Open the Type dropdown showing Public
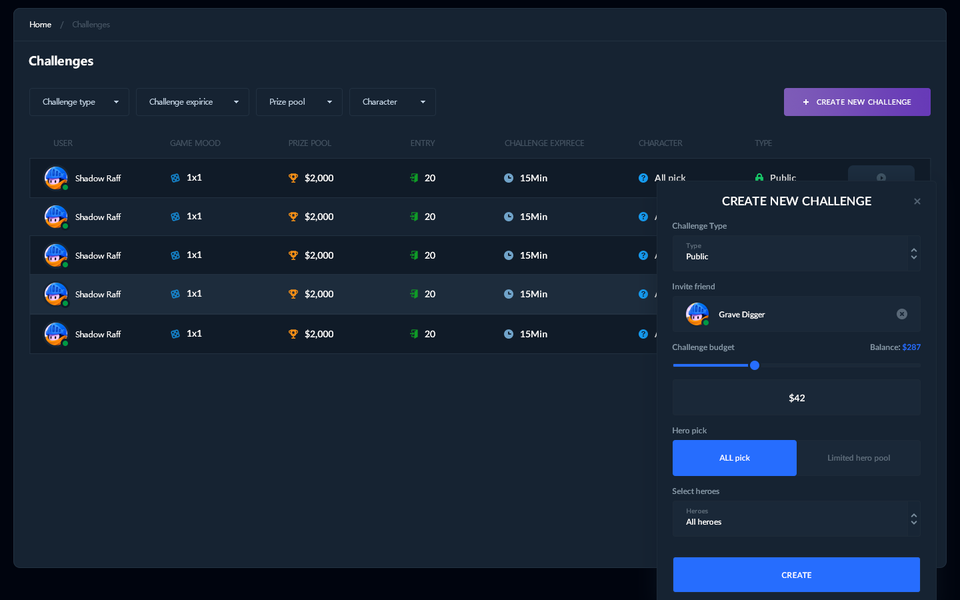The width and height of the screenshot is (960, 600). pyautogui.click(x=796, y=253)
